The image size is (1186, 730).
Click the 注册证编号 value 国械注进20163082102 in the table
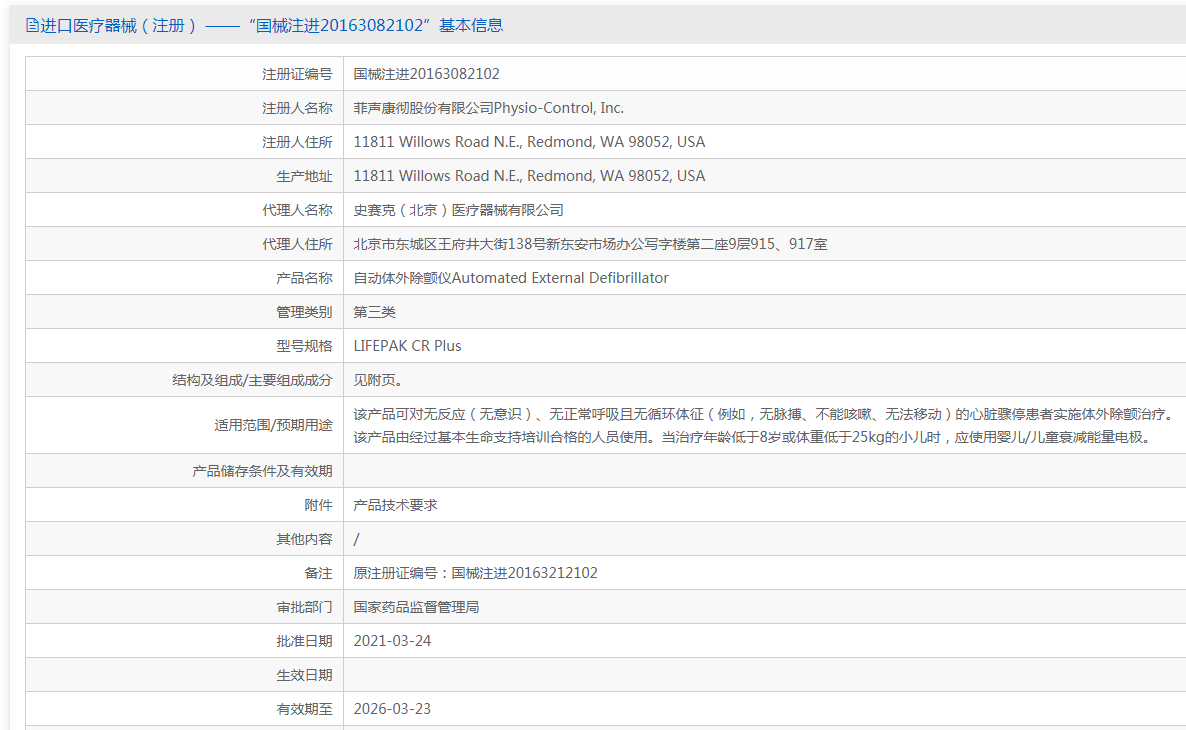pyautogui.click(x=427, y=74)
